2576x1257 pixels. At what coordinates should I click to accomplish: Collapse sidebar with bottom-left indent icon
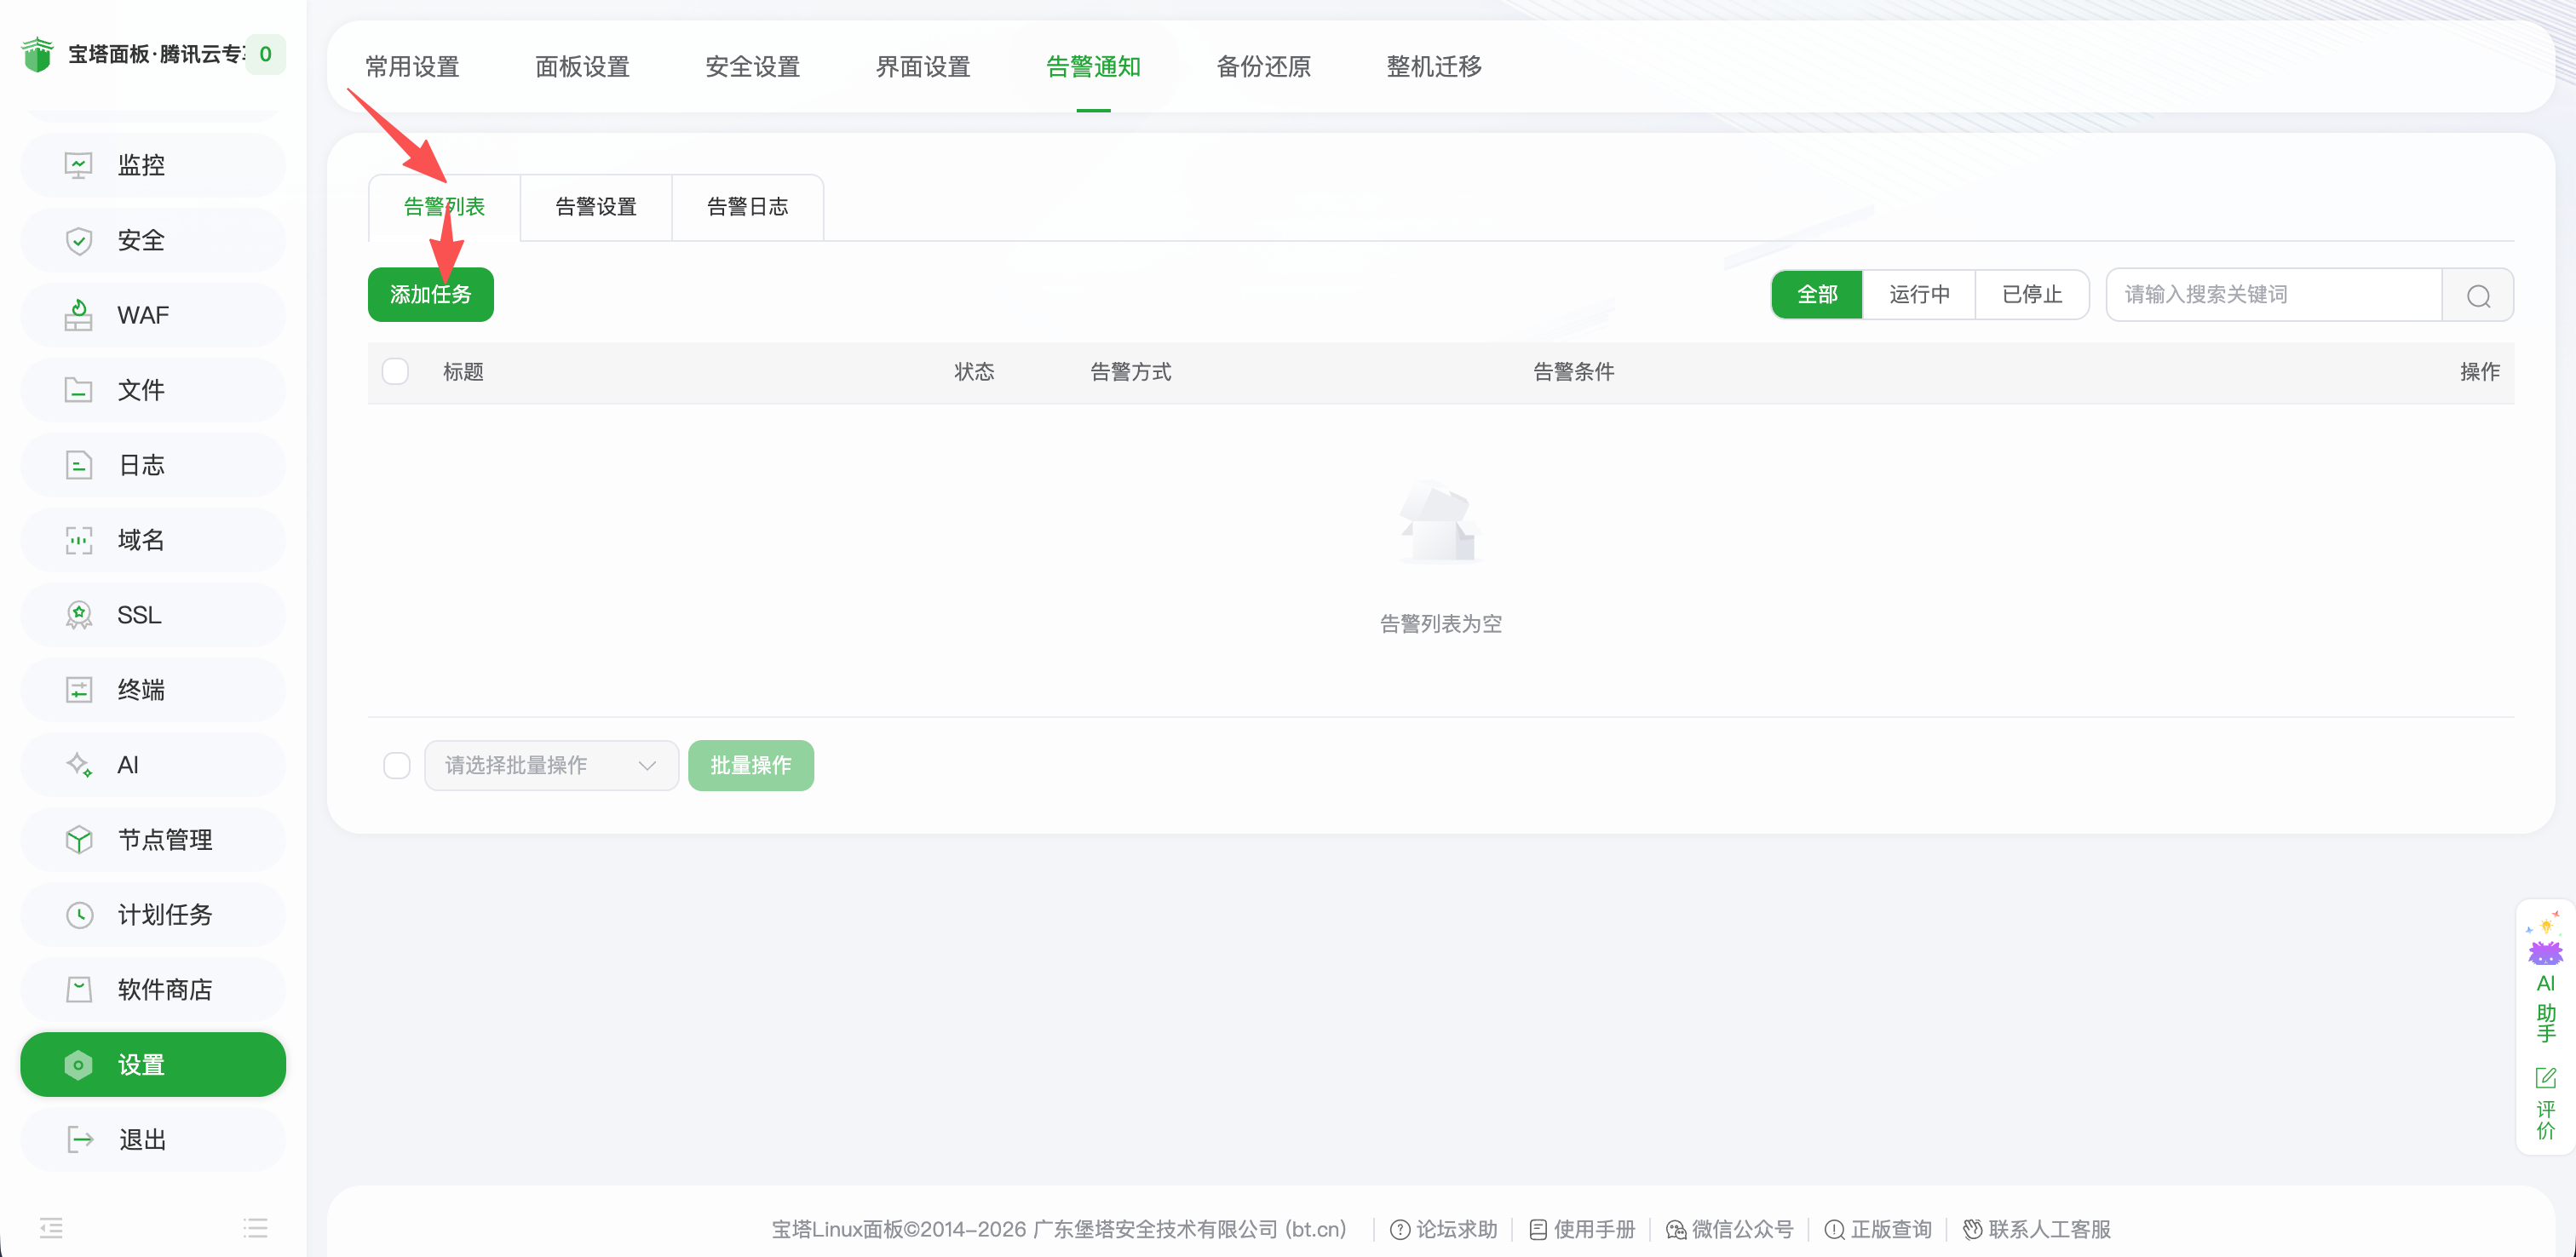pyautogui.click(x=51, y=1228)
